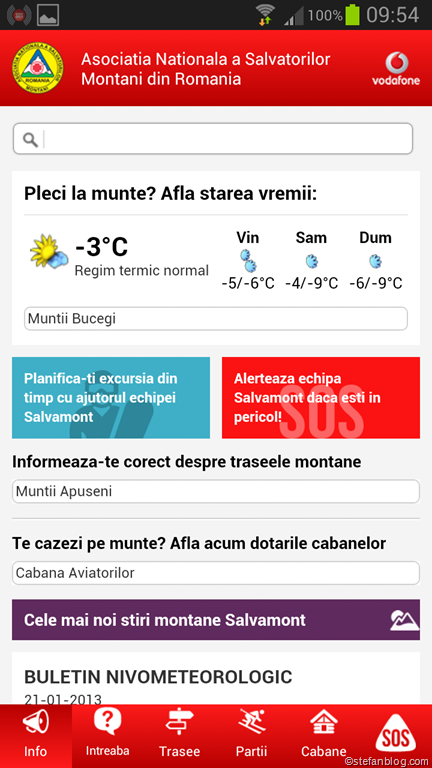Tap the search magnifier icon
This screenshot has width=432, height=768.
(x=30, y=140)
